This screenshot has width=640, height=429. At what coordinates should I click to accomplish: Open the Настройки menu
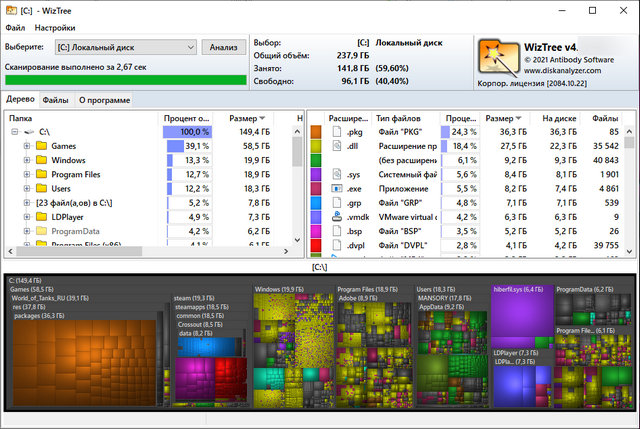tap(55, 27)
